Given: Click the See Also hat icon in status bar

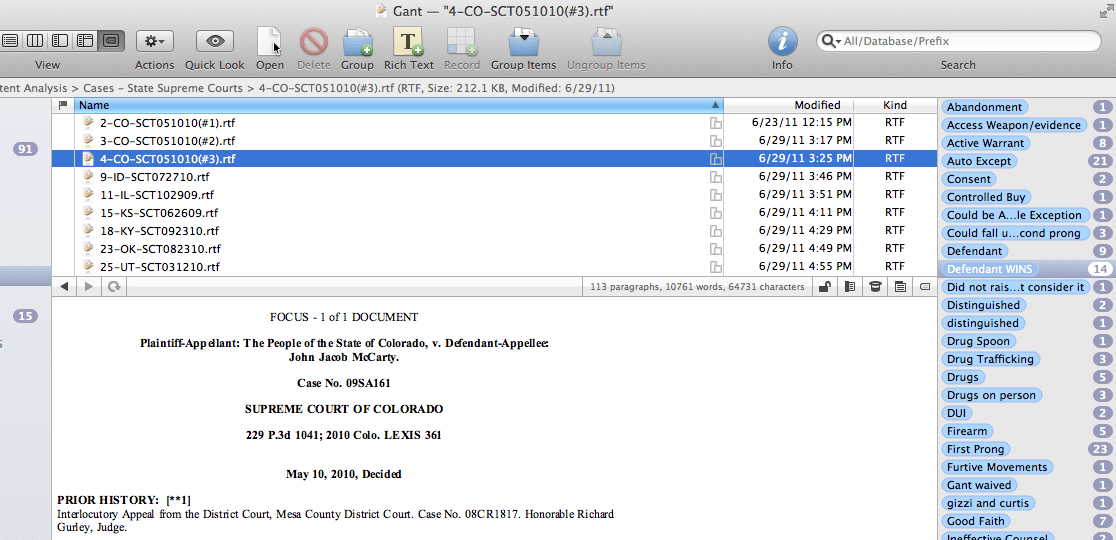Looking at the screenshot, I should pos(875,287).
